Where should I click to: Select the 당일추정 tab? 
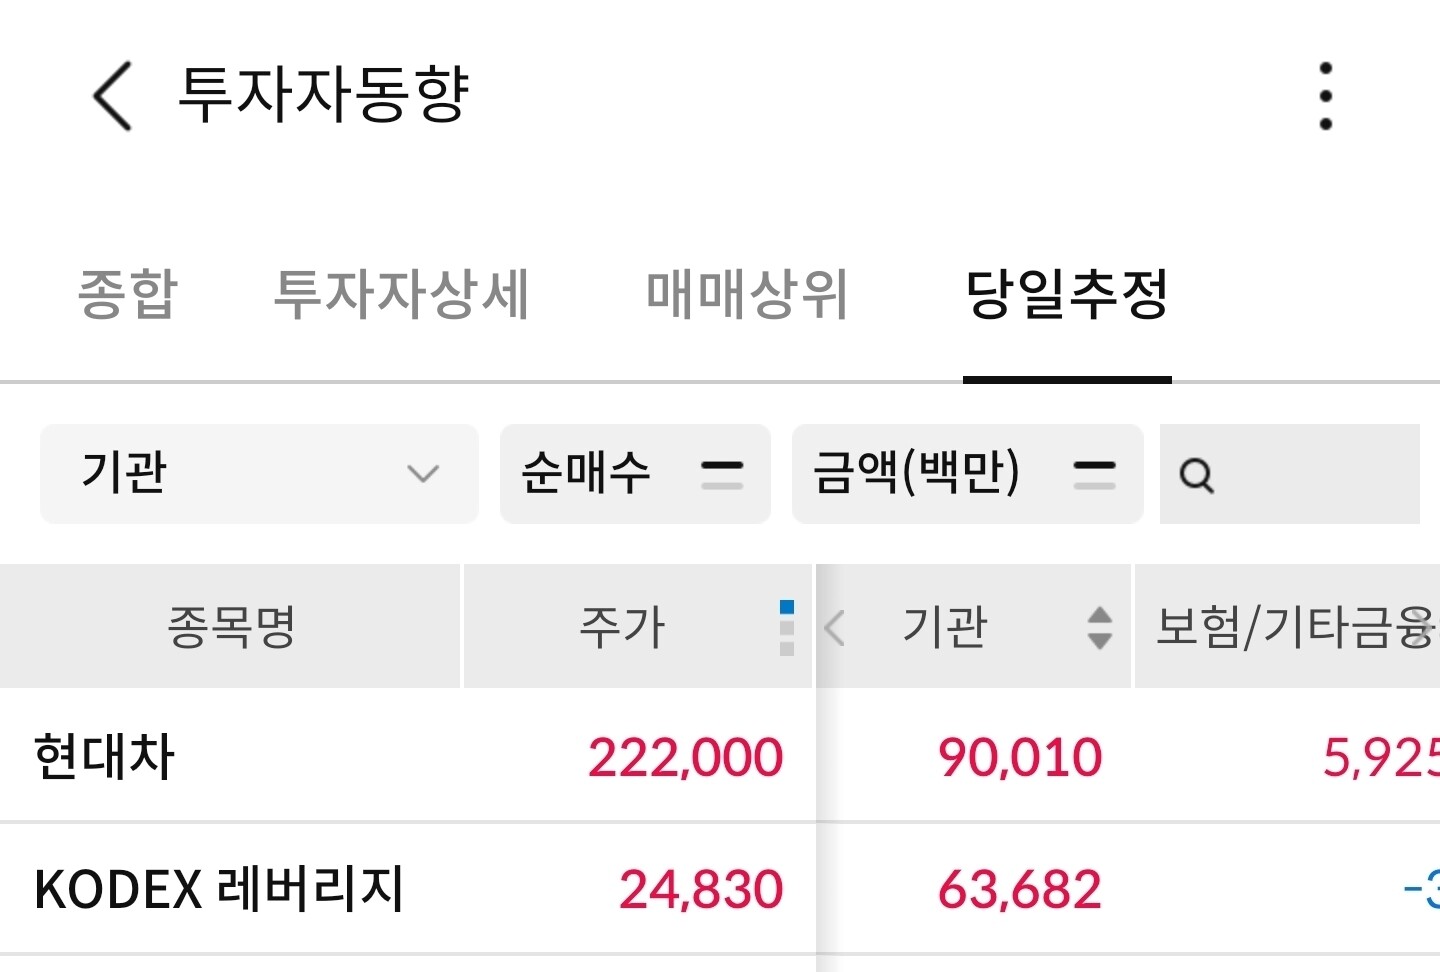pos(1067,294)
